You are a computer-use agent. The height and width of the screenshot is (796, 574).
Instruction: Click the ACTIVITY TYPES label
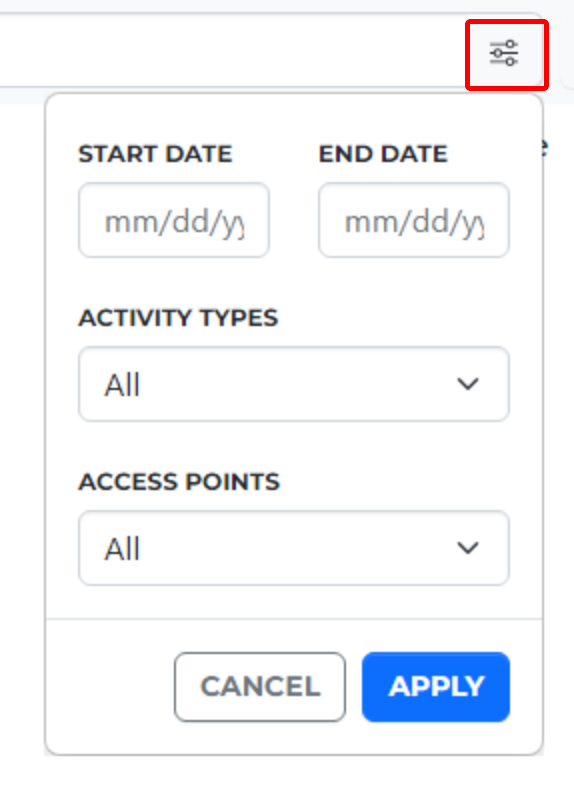(x=178, y=318)
